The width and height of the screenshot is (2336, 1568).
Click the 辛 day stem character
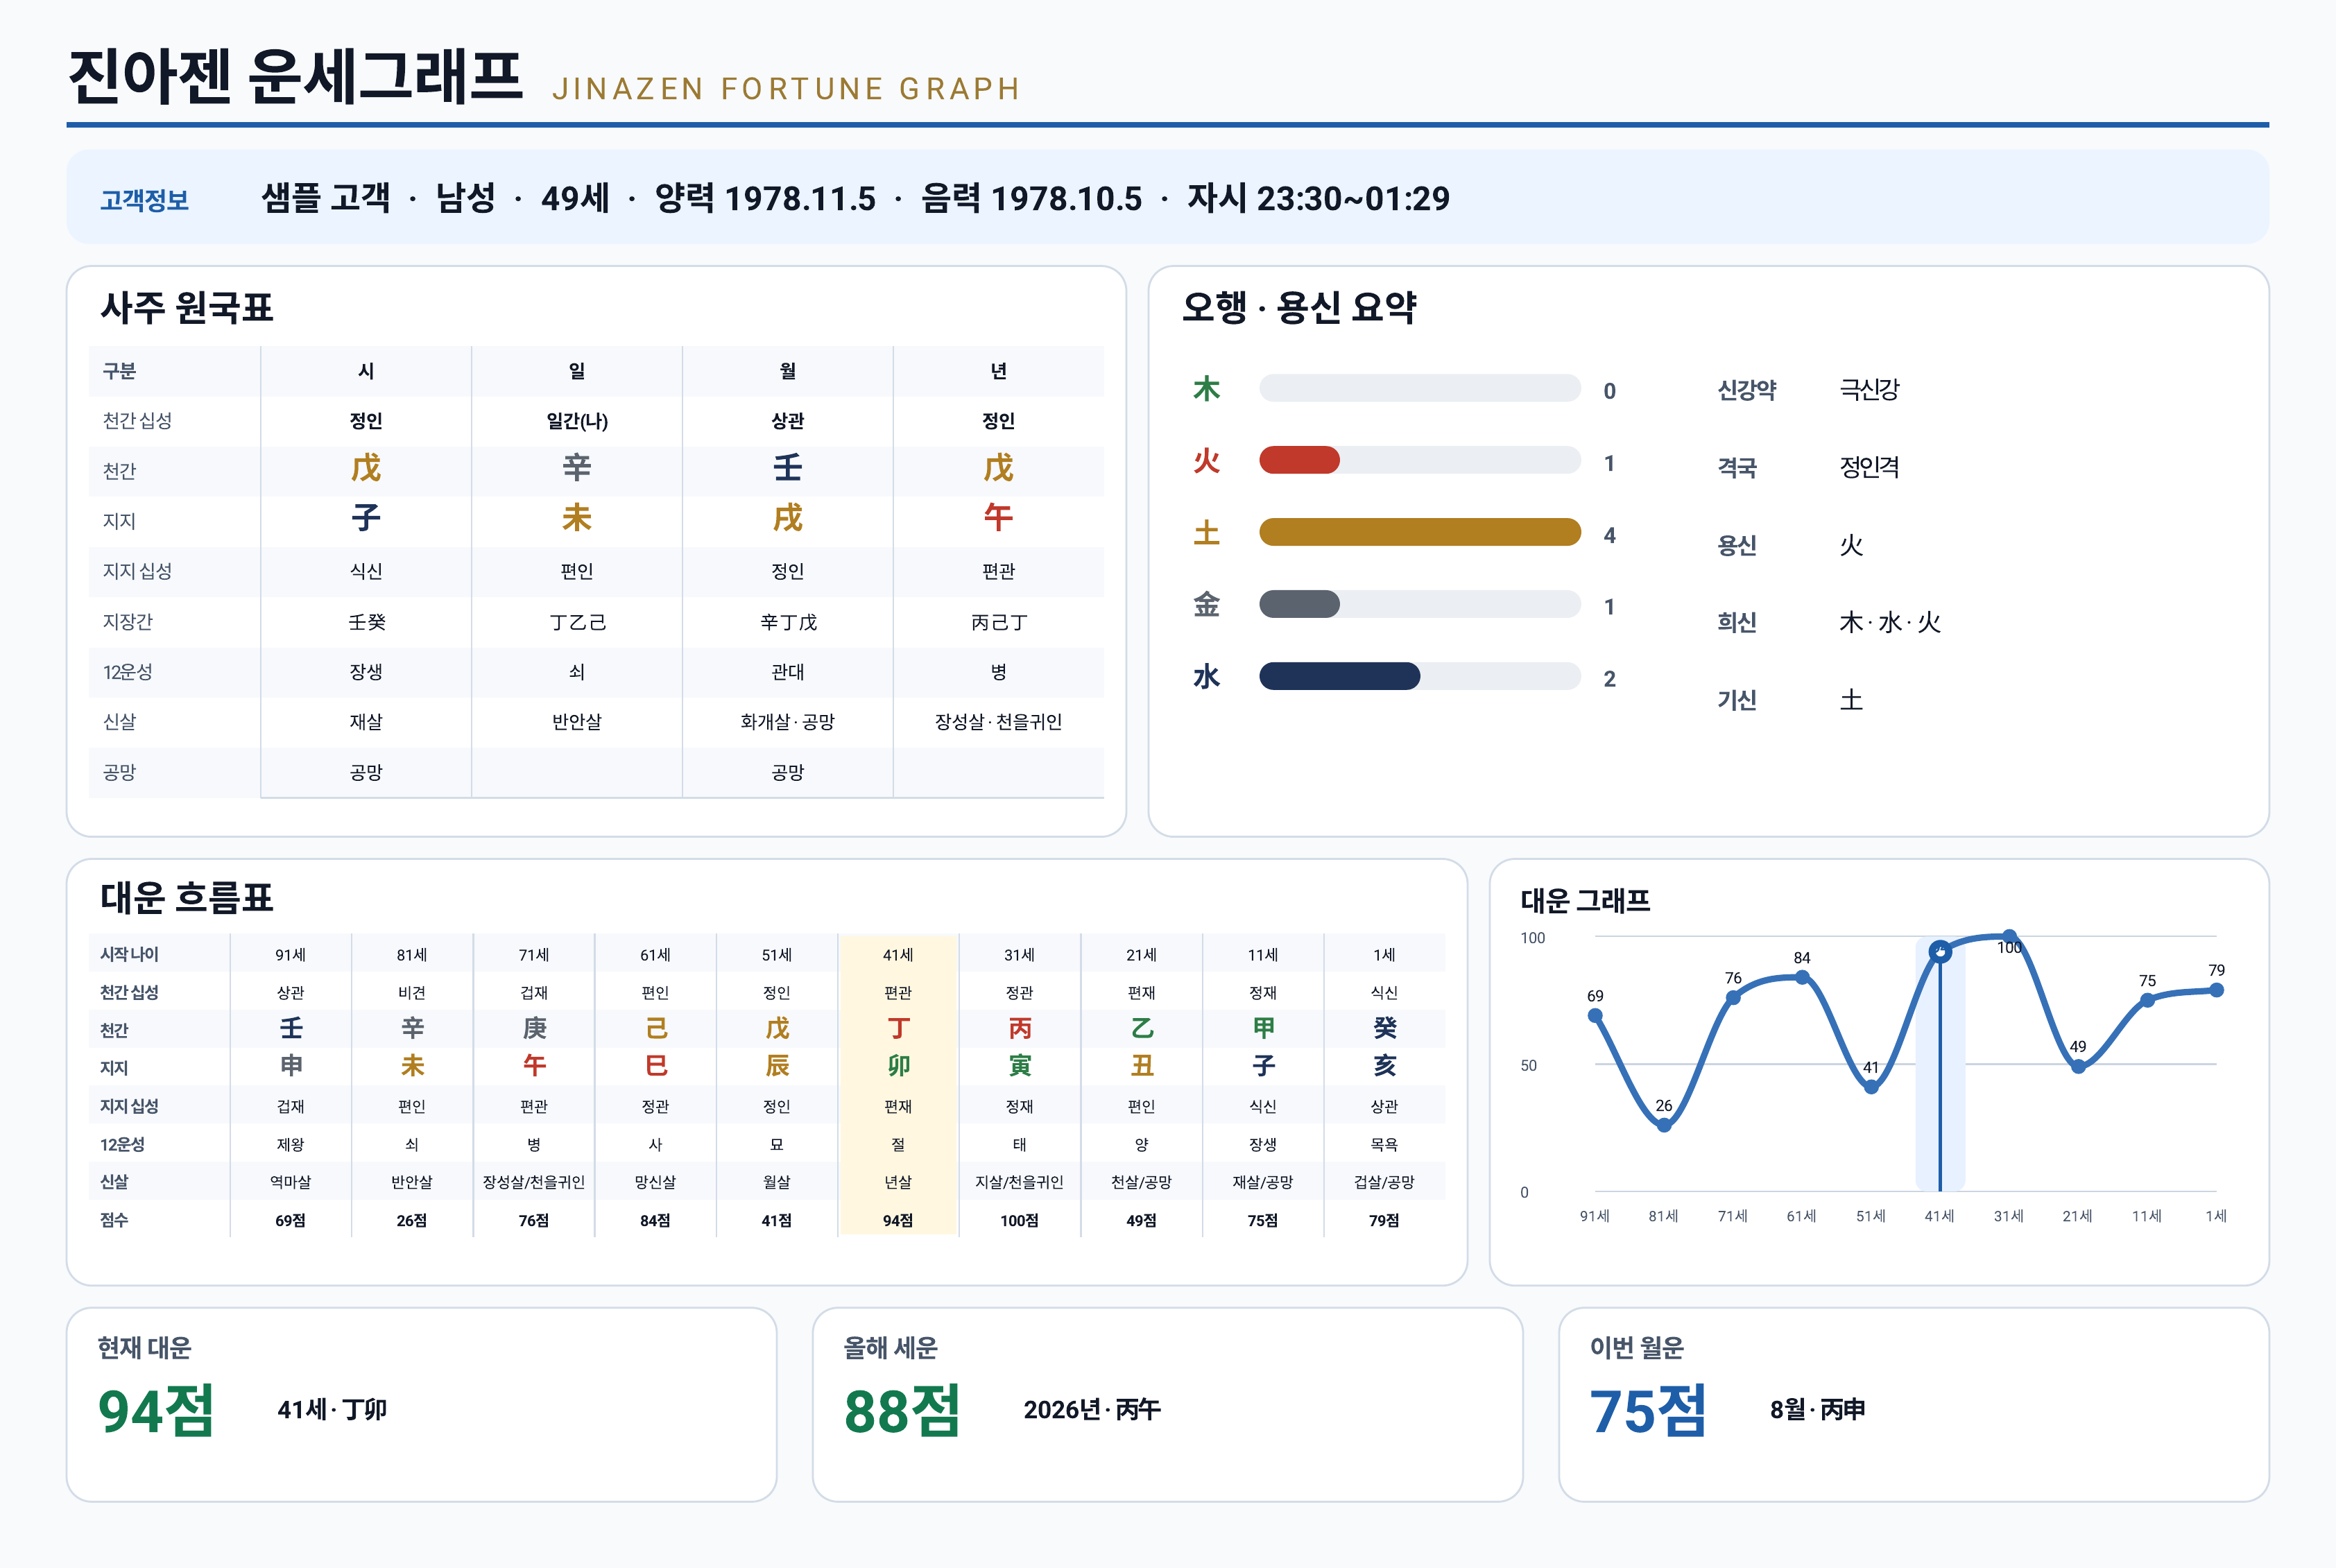[x=577, y=468]
